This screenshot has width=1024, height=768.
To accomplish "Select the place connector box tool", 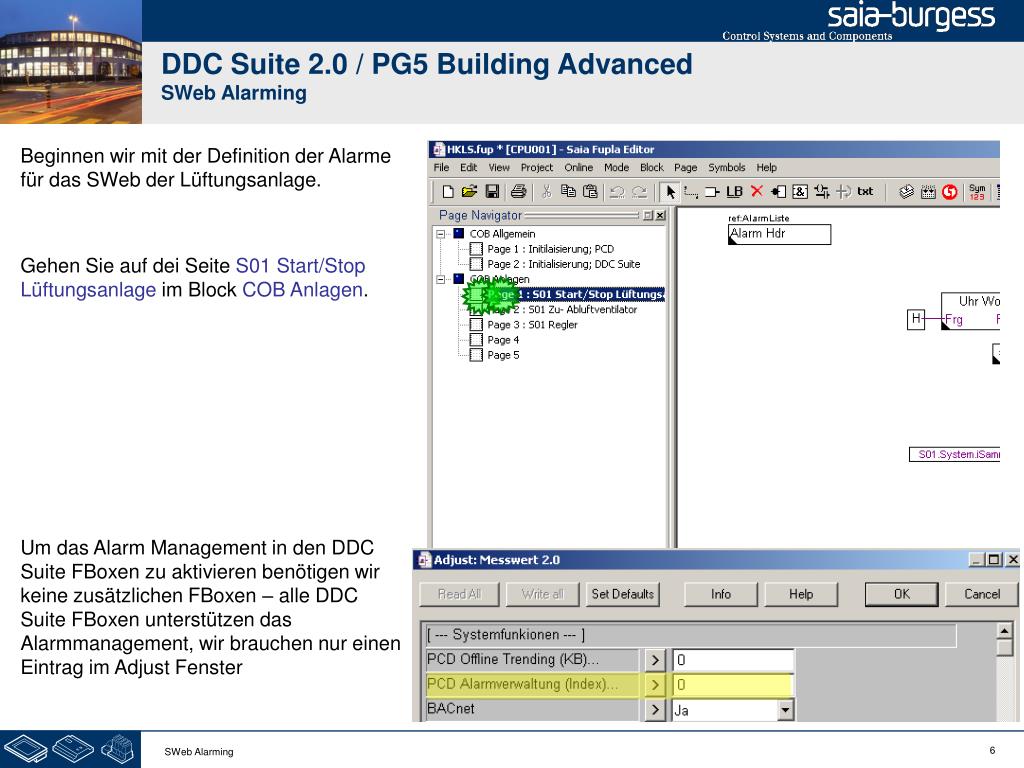I will 712,192.
